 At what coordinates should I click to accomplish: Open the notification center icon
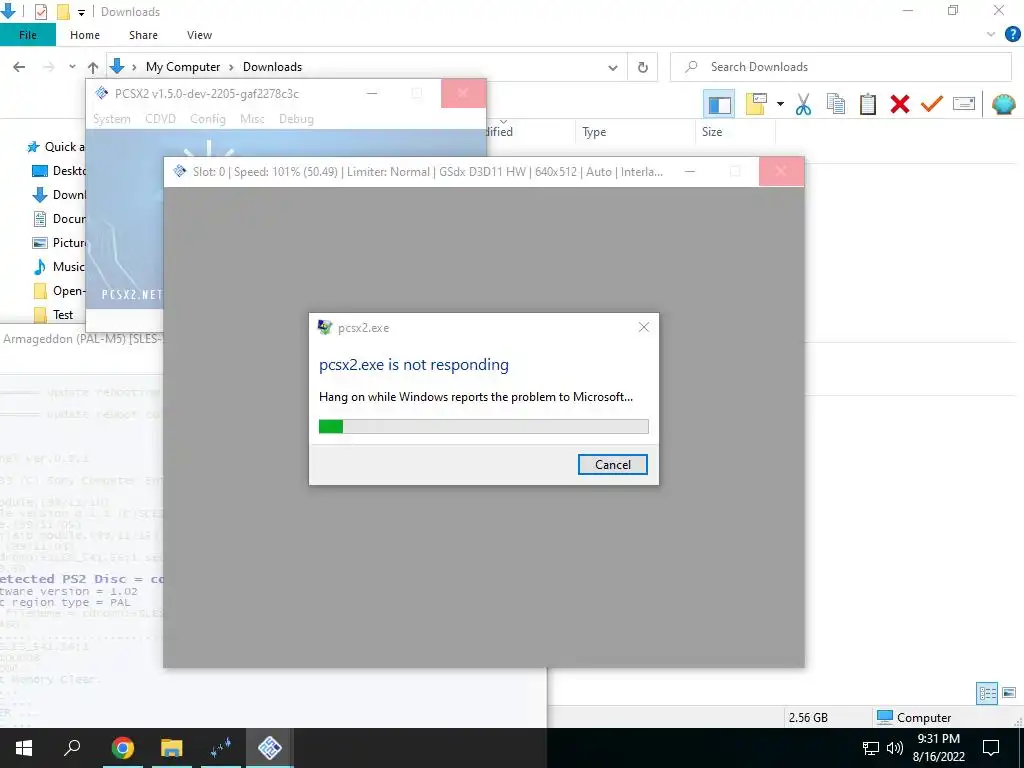tap(991, 748)
